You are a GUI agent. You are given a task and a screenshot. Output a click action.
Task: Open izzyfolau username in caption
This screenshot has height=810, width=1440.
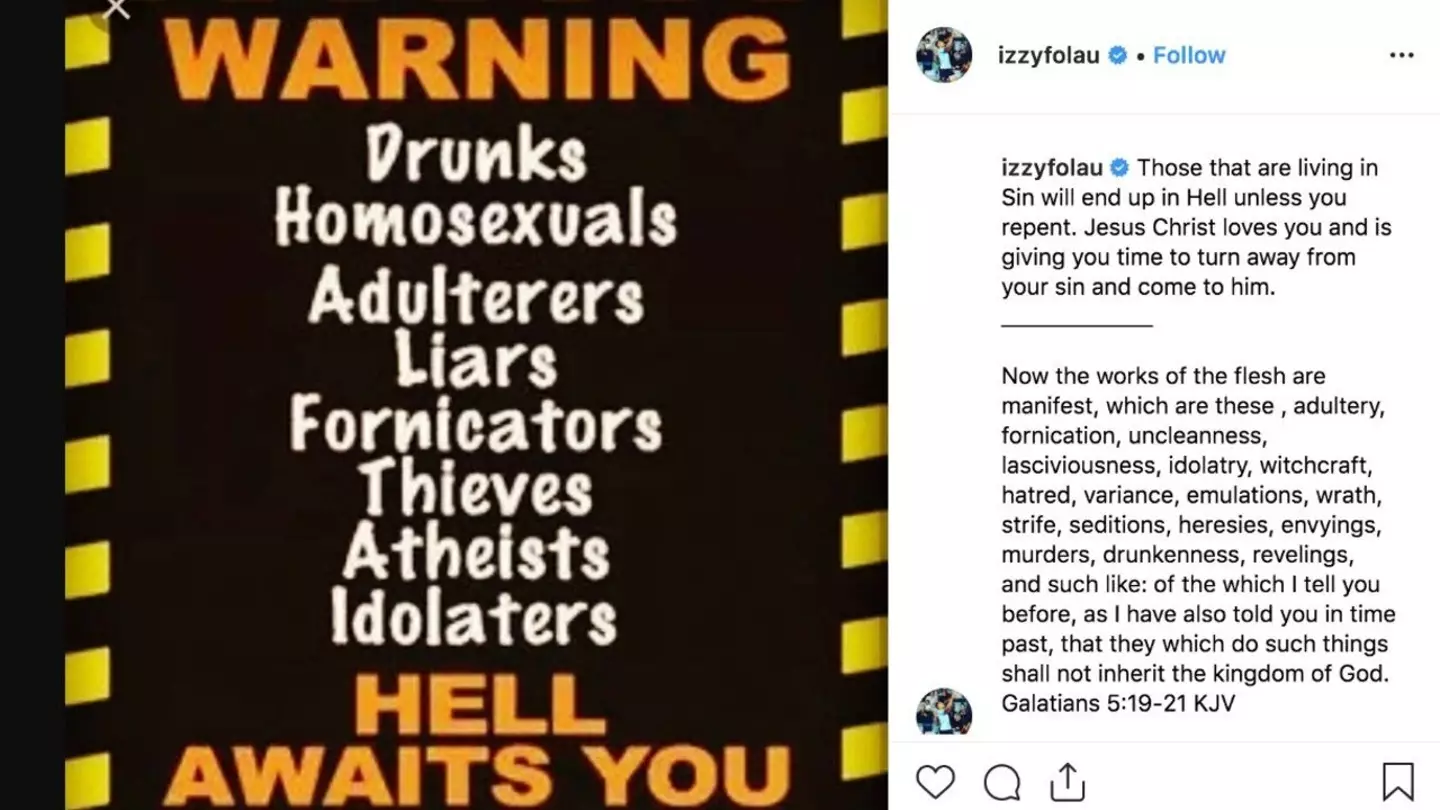pos(1052,168)
